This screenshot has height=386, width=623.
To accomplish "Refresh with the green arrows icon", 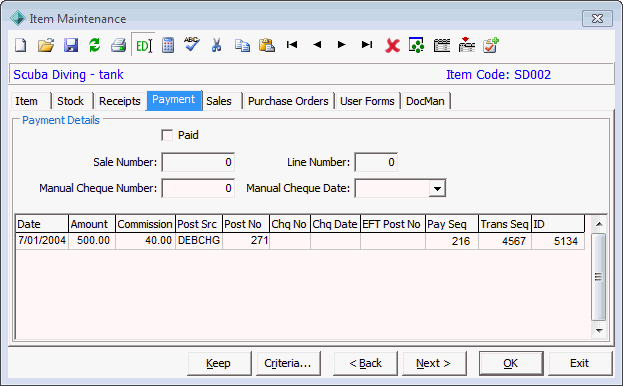I will click(95, 45).
